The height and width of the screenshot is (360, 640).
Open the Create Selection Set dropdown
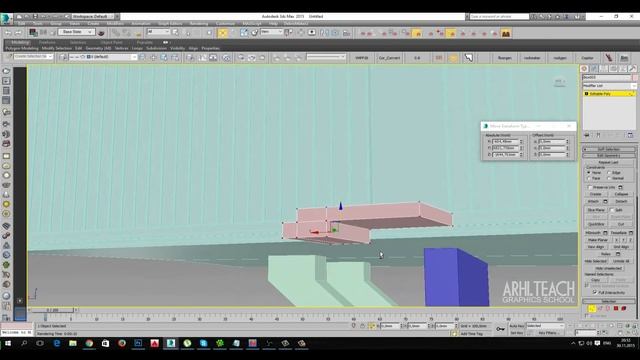pos(33,57)
